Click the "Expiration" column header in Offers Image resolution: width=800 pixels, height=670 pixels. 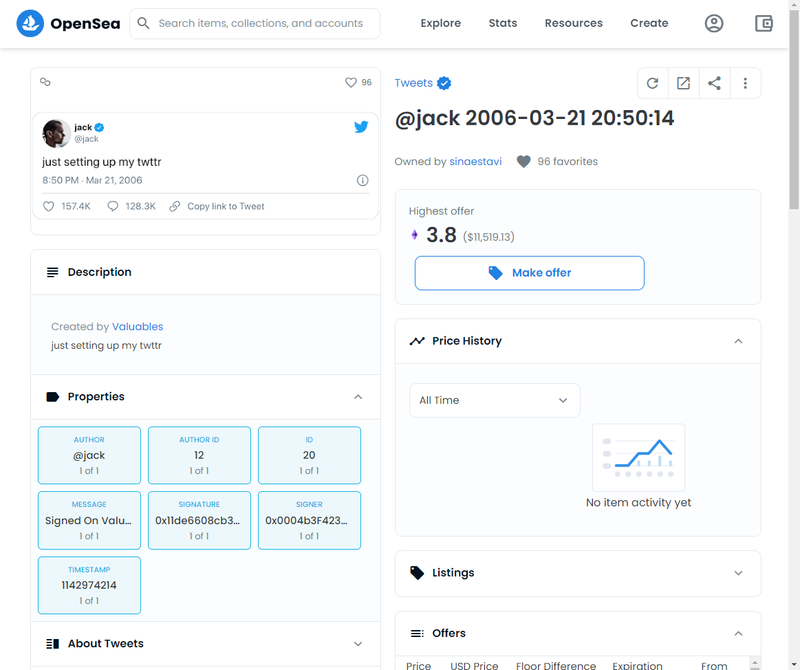(637, 666)
